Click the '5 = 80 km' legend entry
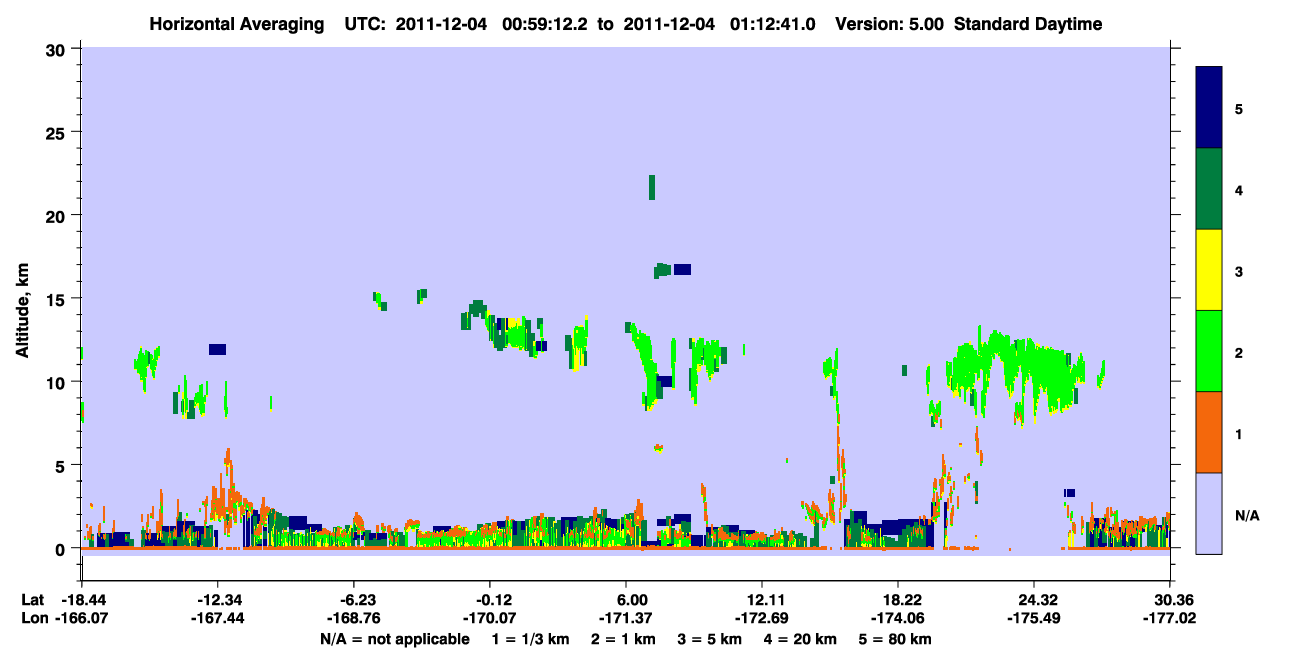Viewport: 1300px width, 667px height. pos(897,638)
